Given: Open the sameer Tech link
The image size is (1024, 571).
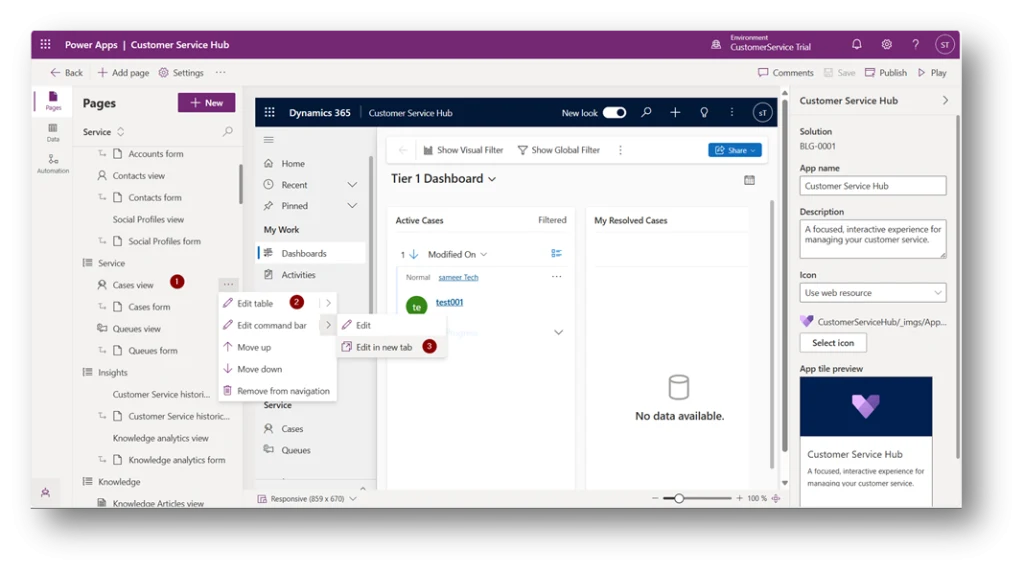Looking at the screenshot, I should [x=458, y=277].
